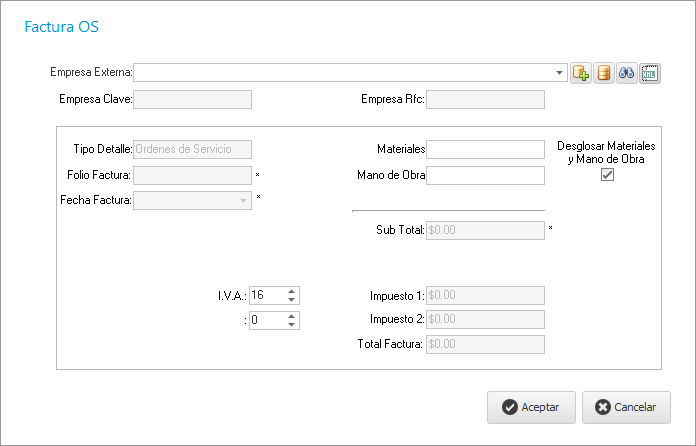
Task: Click into the Mano de Obra field
Action: click(485, 175)
